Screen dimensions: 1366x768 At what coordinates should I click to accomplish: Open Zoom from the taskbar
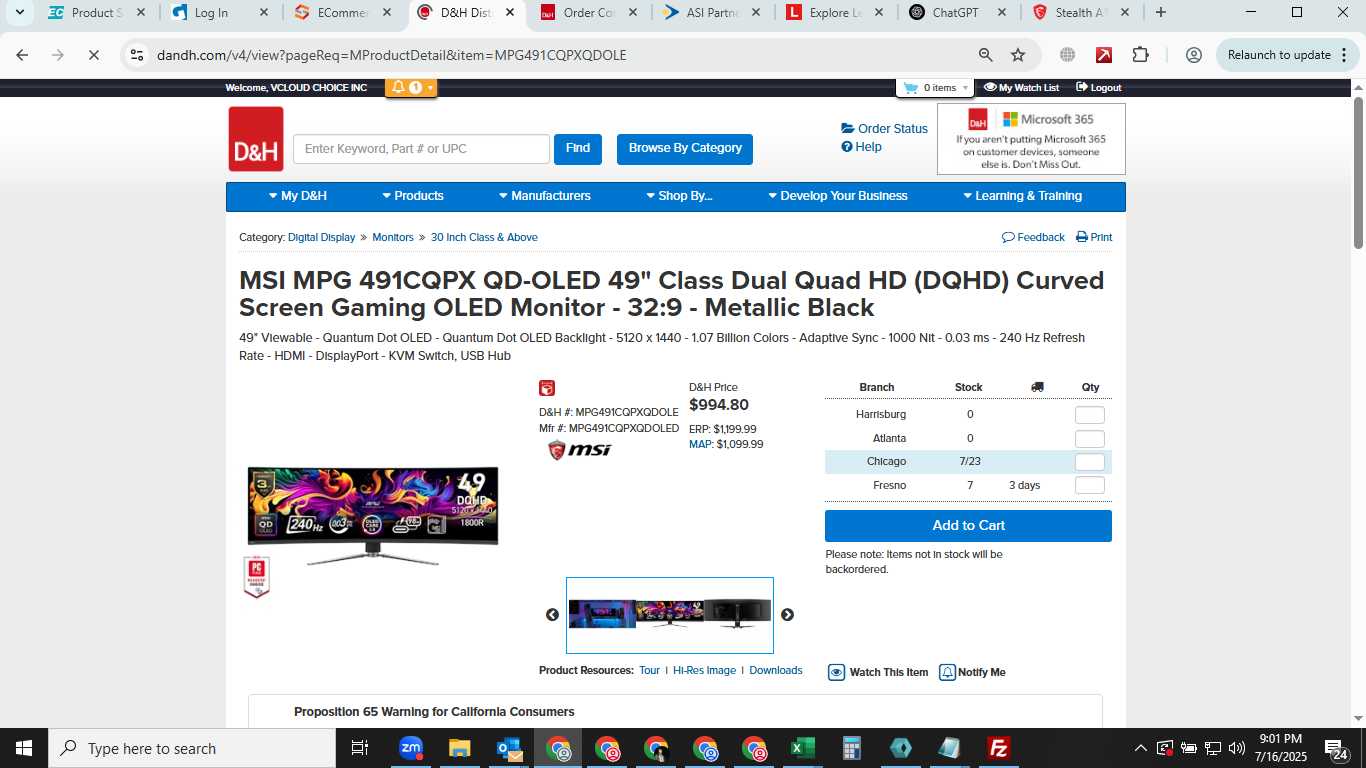point(411,748)
